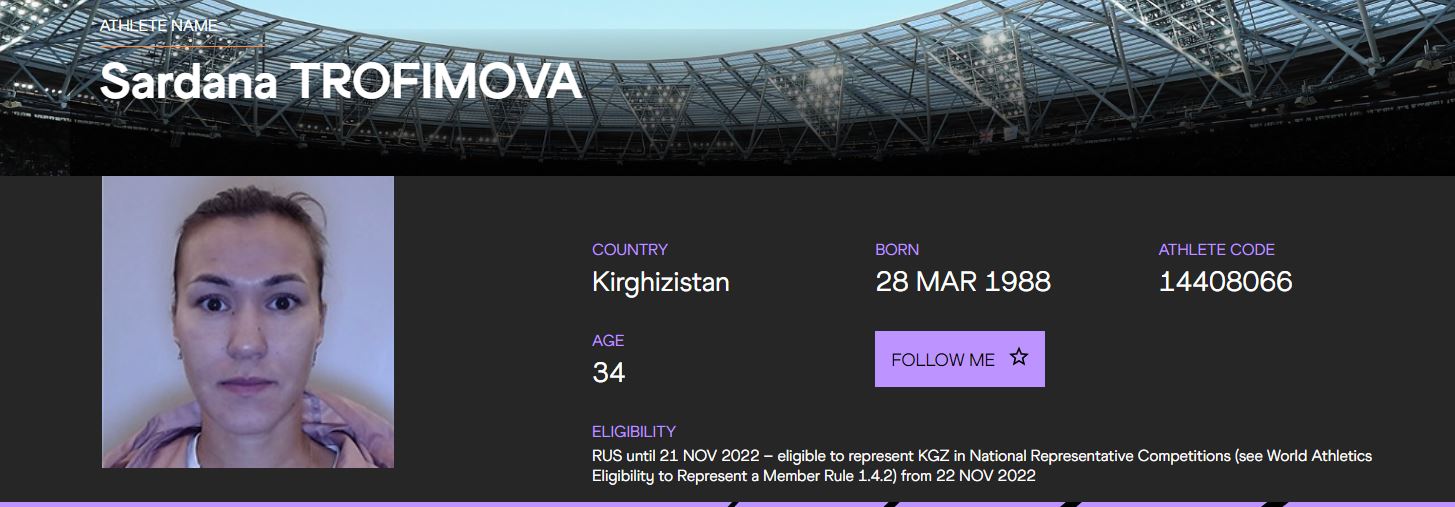The width and height of the screenshot is (1455, 507).
Task: Open the athlete's profile photo
Action: [248, 322]
